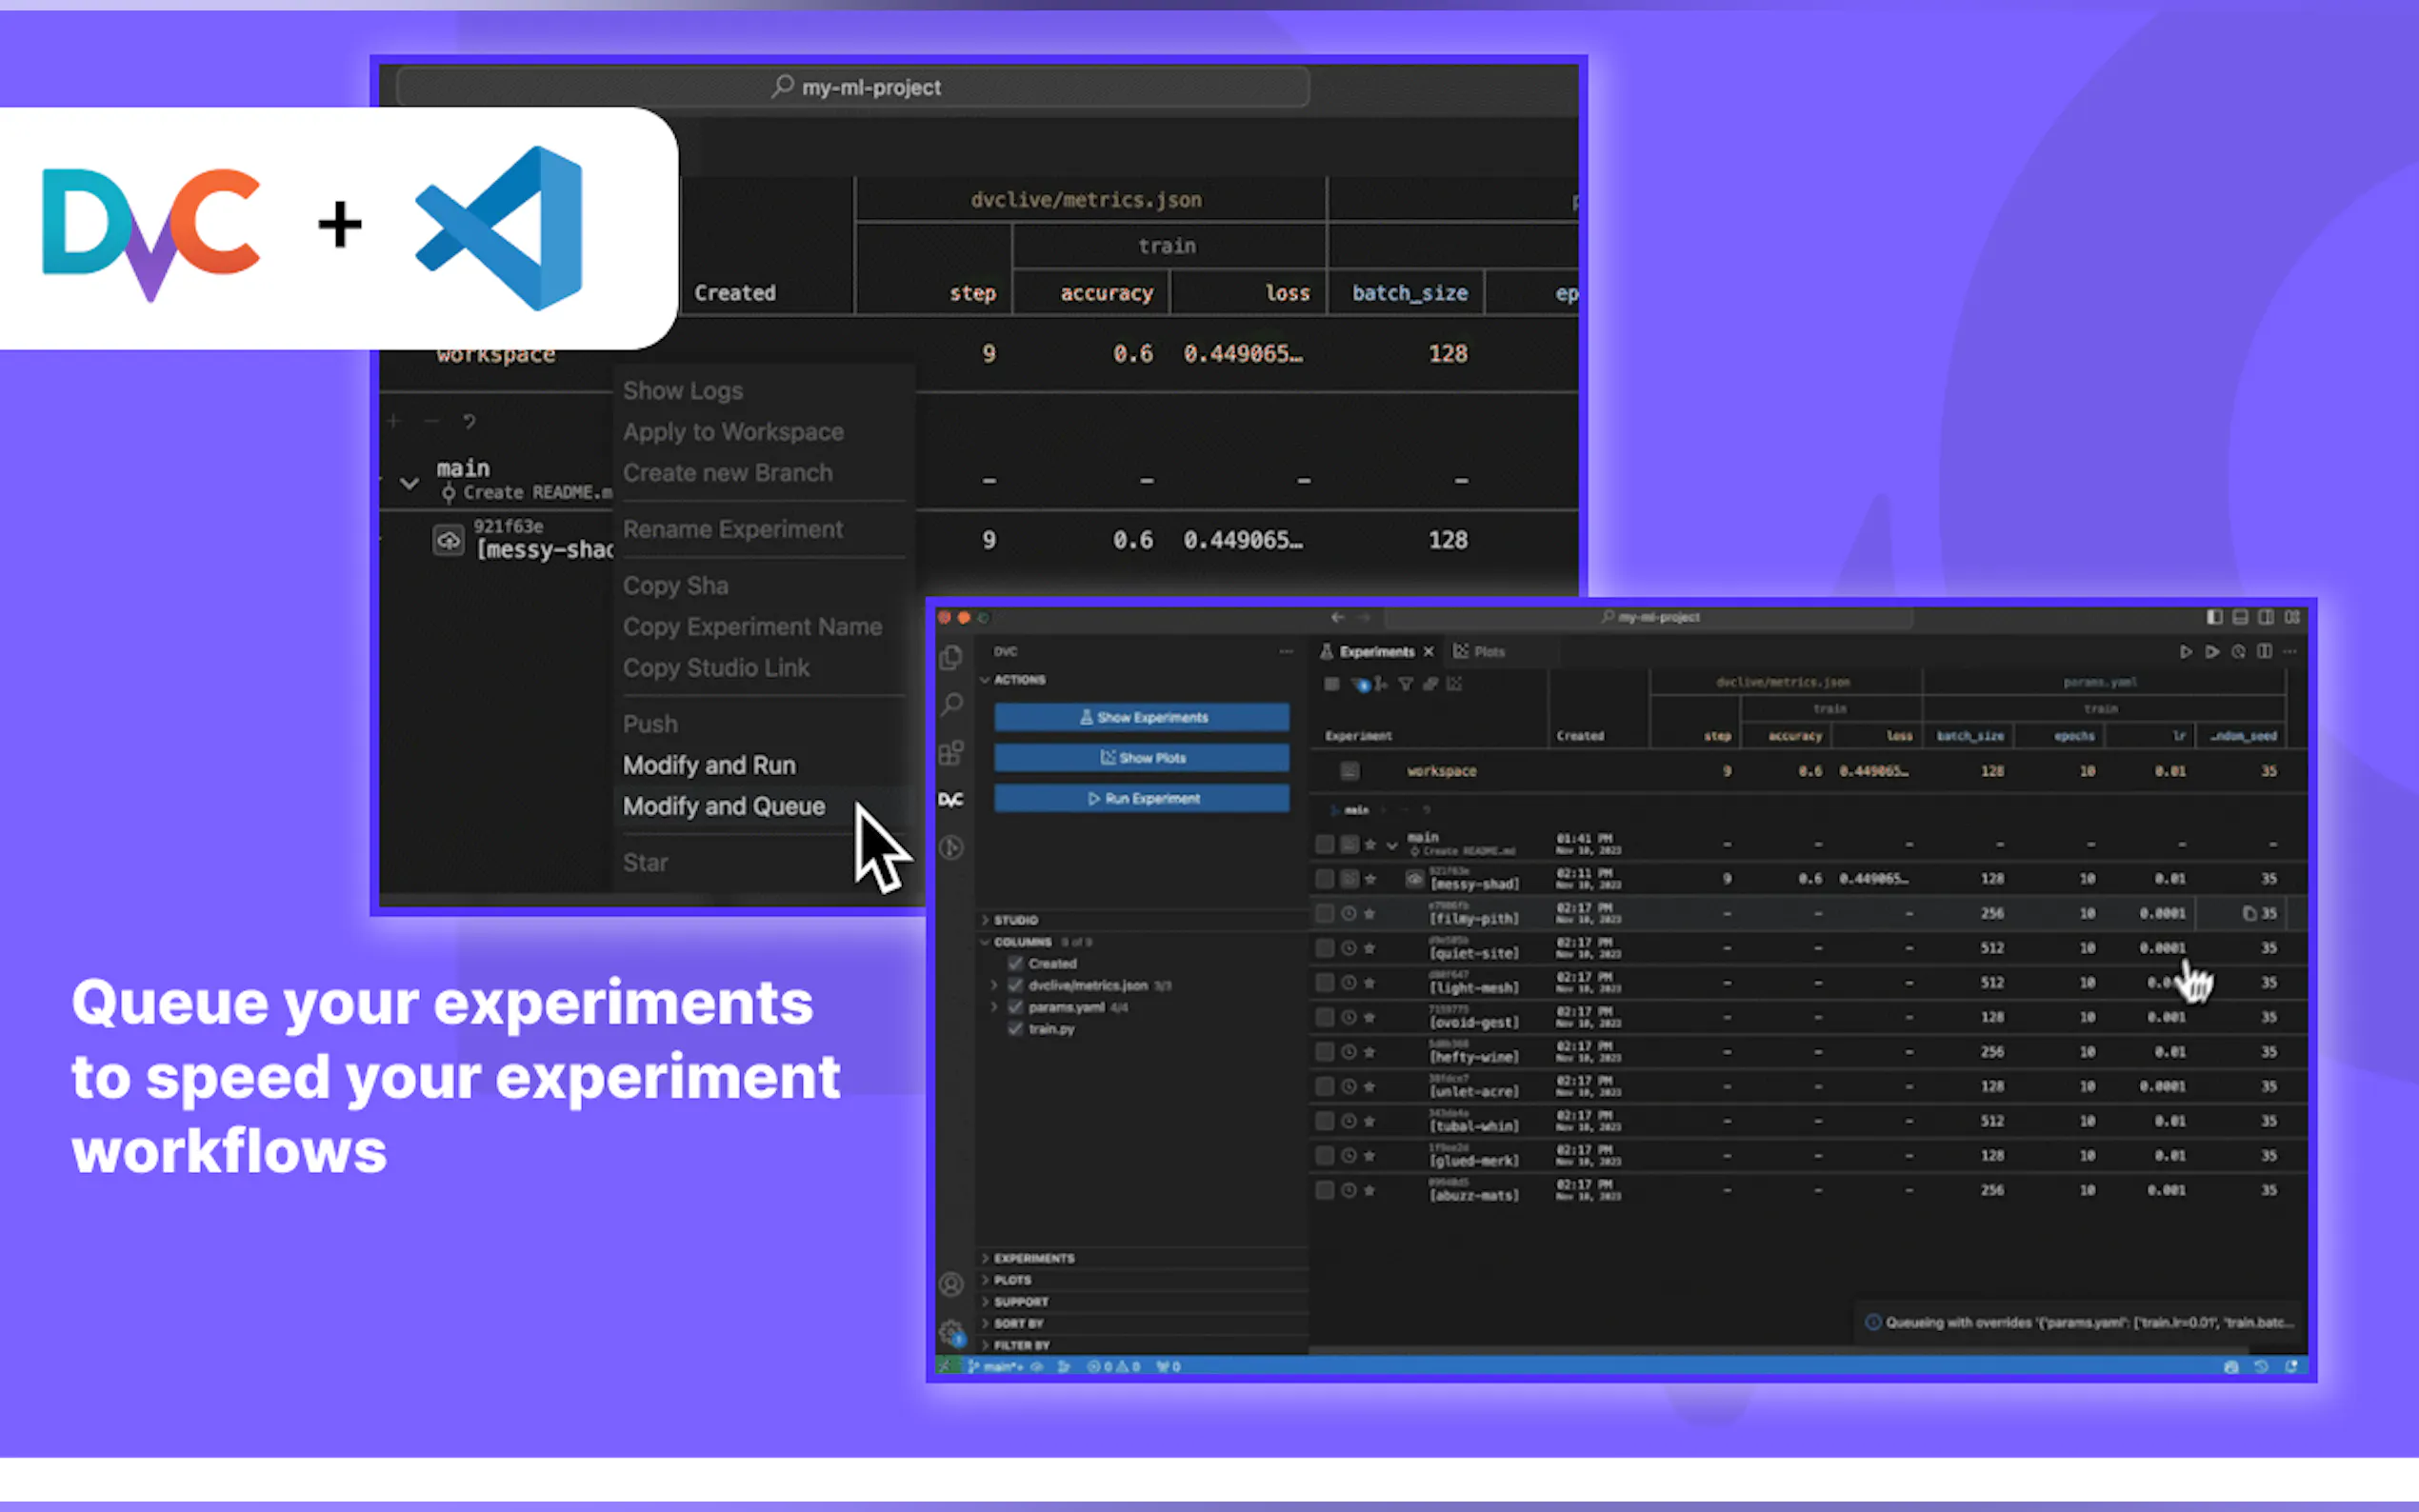Screen dimensions: 2419x1512
Task: Open the Search icon in activity bar
Action: click(951, 704)
